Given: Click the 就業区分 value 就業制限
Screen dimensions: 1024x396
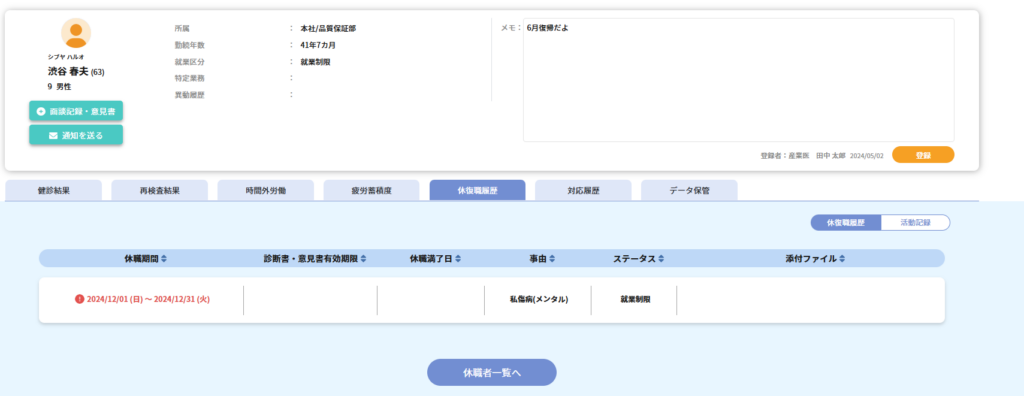Looking at the screenshot, I should tap(315, 62).
